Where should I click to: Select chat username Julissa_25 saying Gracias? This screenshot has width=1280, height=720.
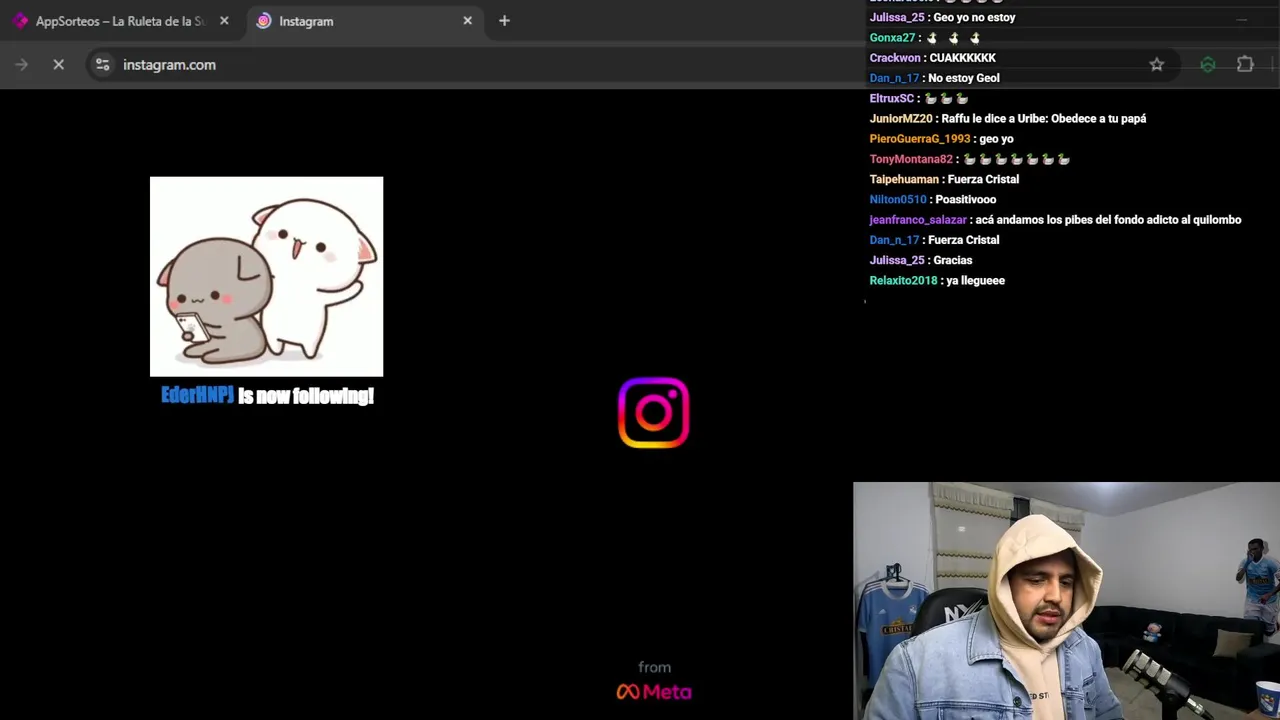897,260
